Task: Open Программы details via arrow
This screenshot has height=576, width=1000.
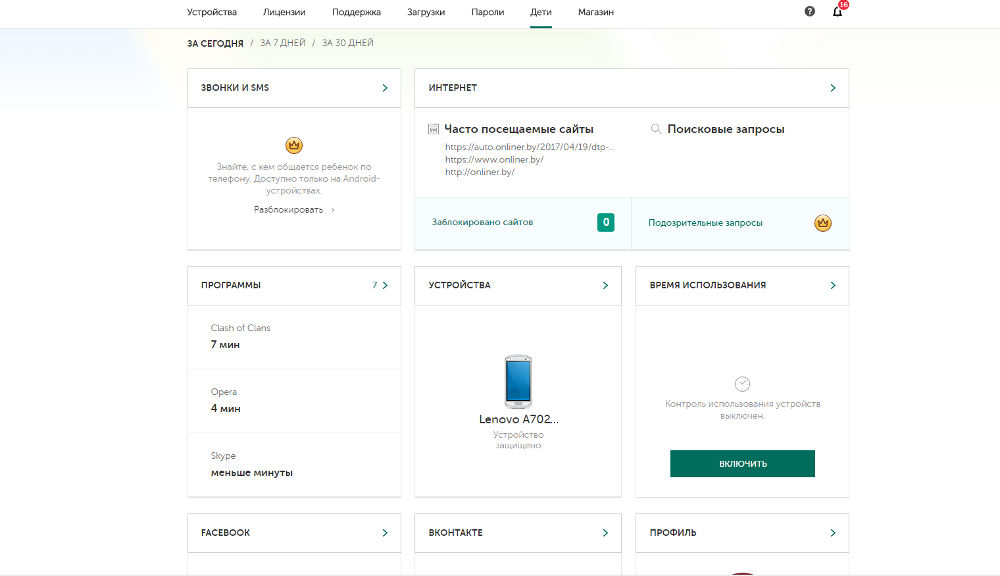Action: pyautogui.click(x=385, y=285)
